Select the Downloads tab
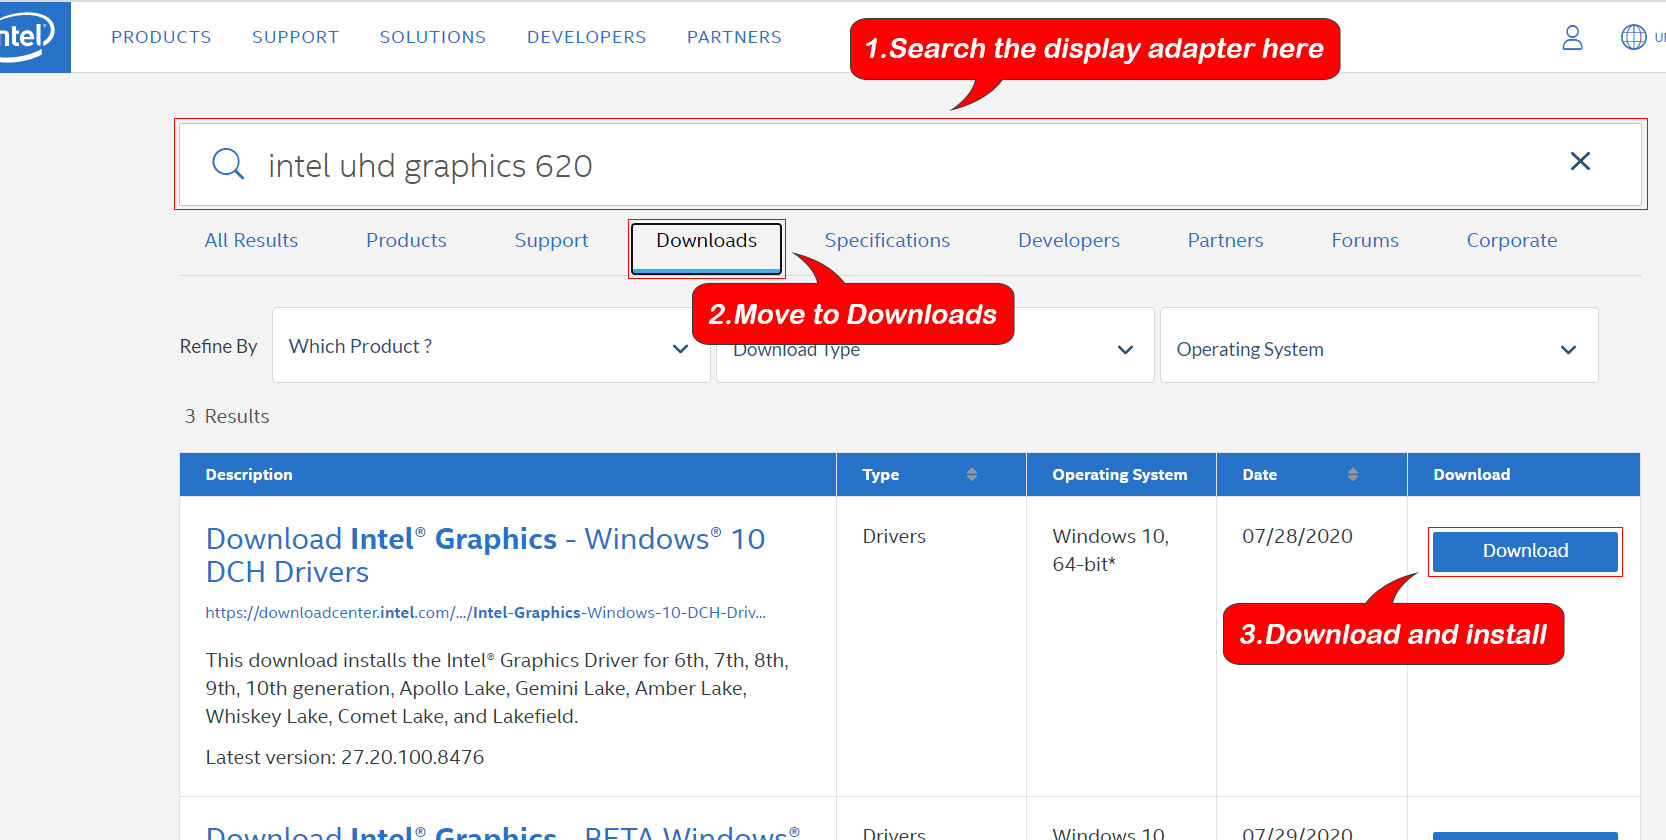Screen dimensions: 1666x840 coord(706,247)
